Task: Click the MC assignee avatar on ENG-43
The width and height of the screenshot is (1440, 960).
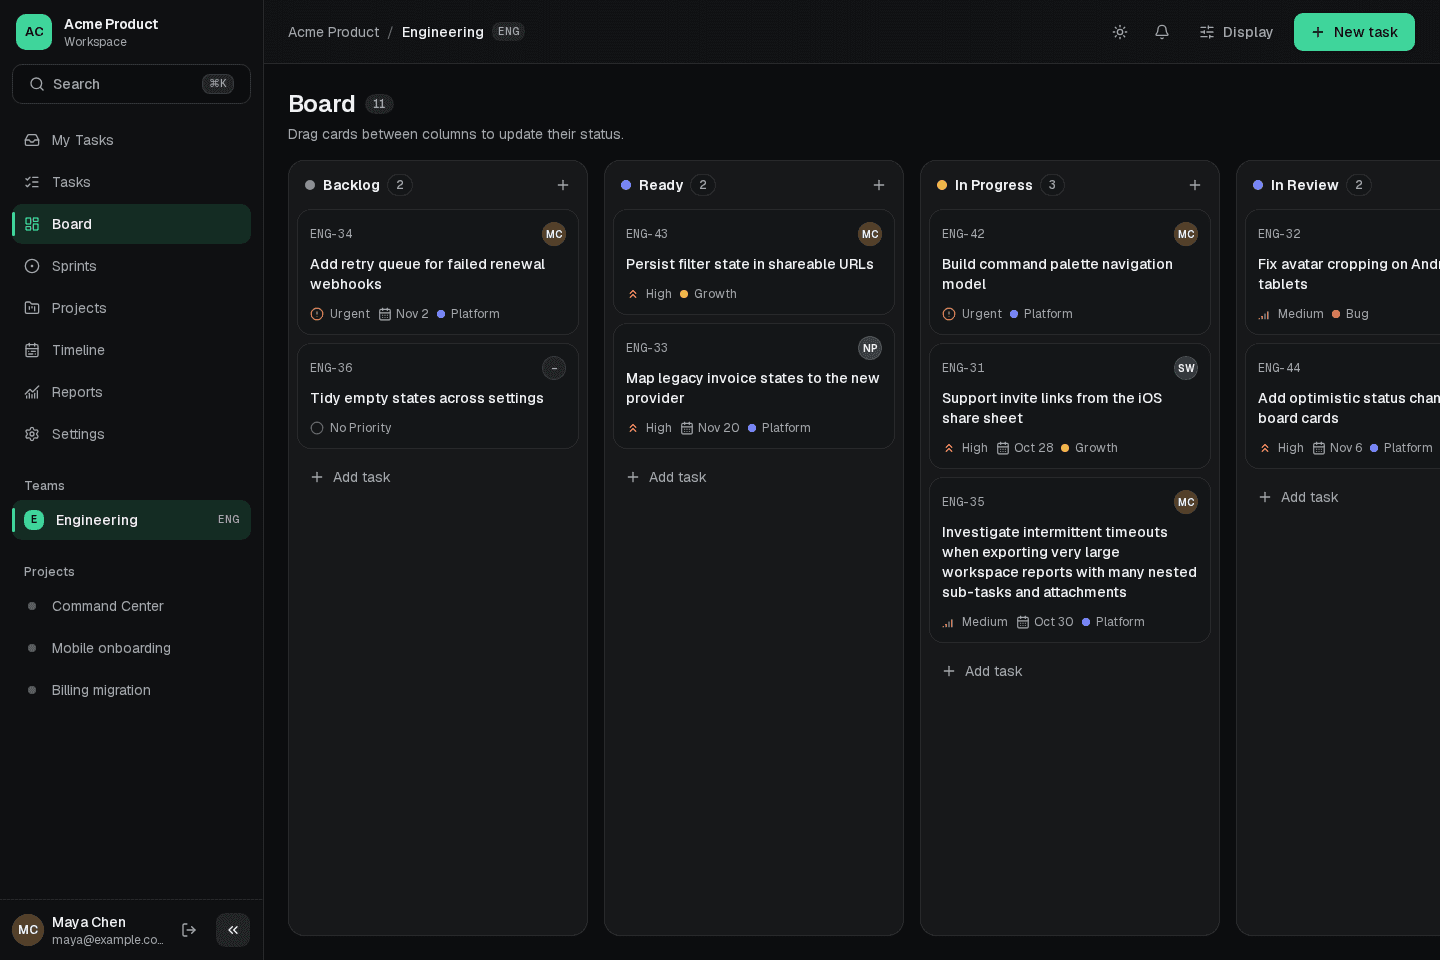Action: click(x=870, y=234)
